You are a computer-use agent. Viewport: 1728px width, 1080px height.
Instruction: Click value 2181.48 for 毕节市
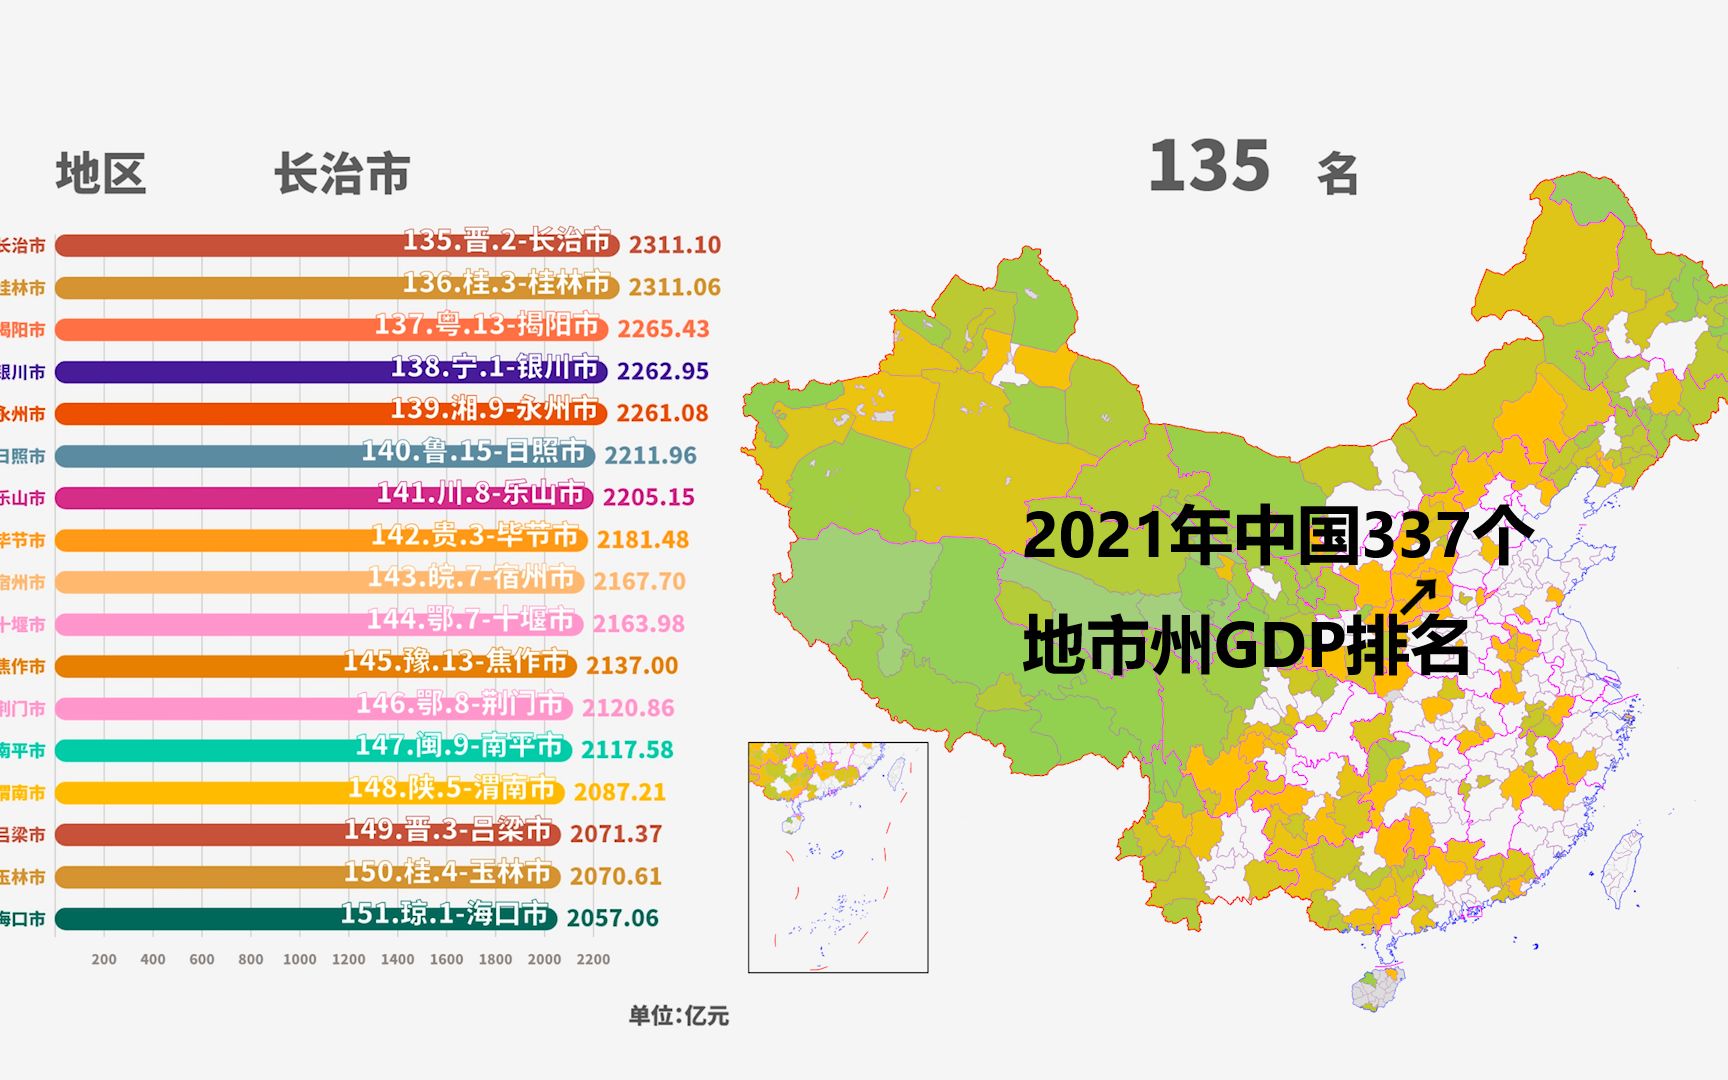click(643, 540)
